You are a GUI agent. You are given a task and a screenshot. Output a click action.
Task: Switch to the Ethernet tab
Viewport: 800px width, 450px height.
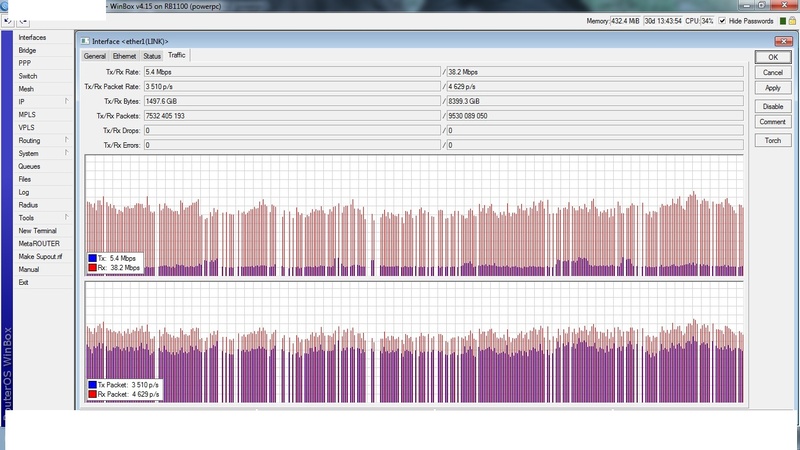[x=124, y=56]
